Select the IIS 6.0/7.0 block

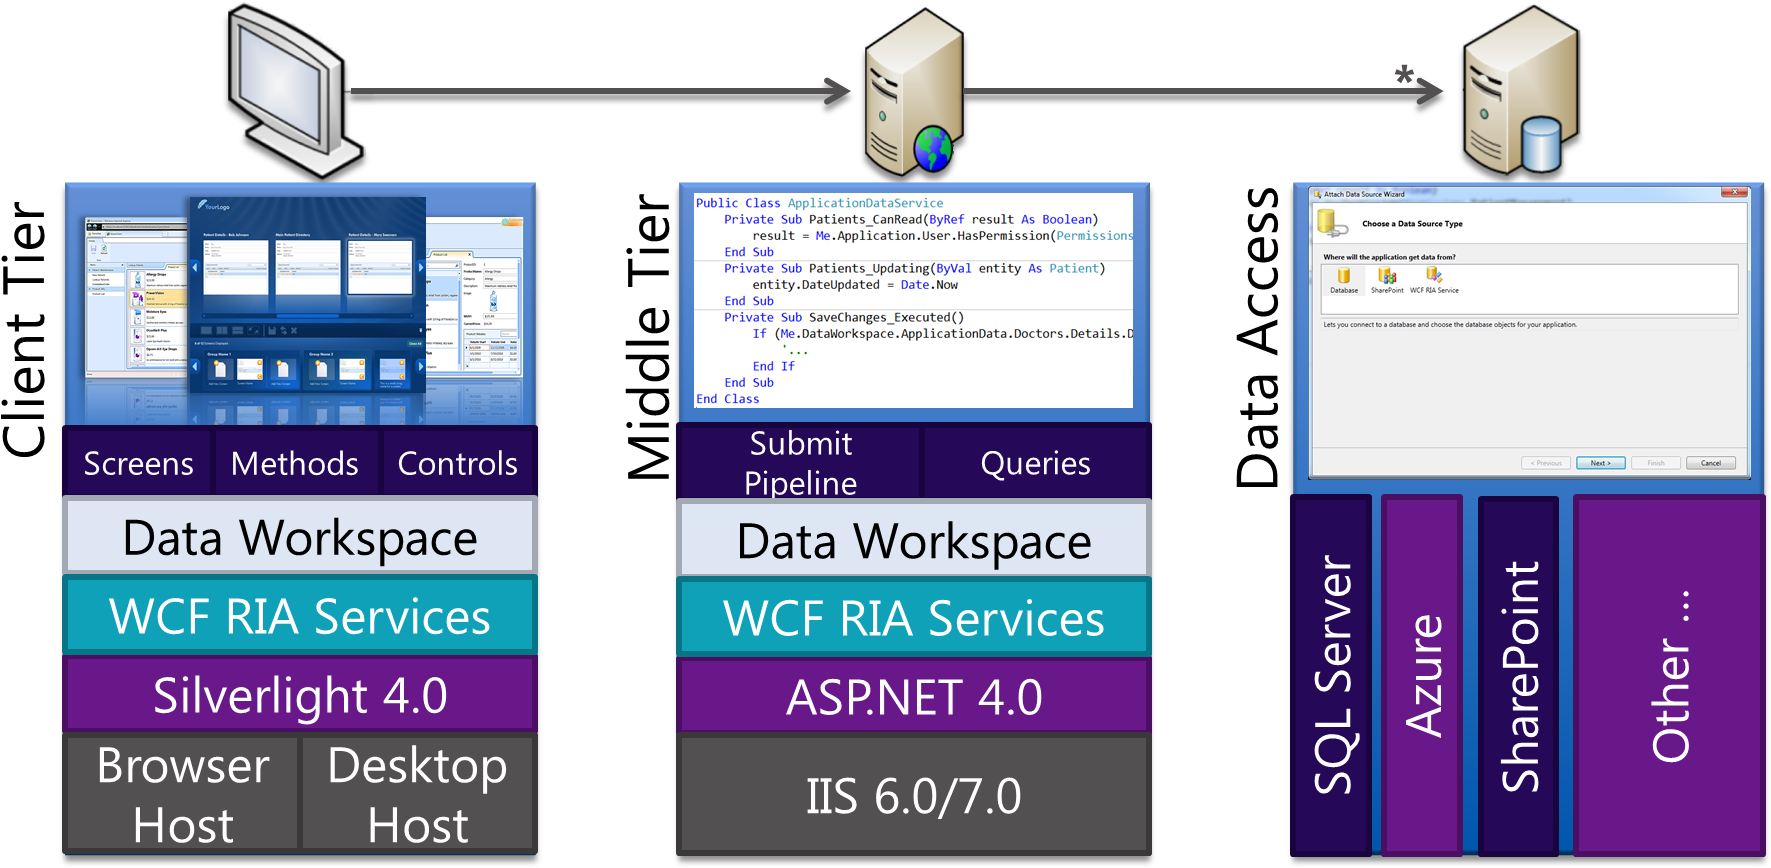coord(914,796)
